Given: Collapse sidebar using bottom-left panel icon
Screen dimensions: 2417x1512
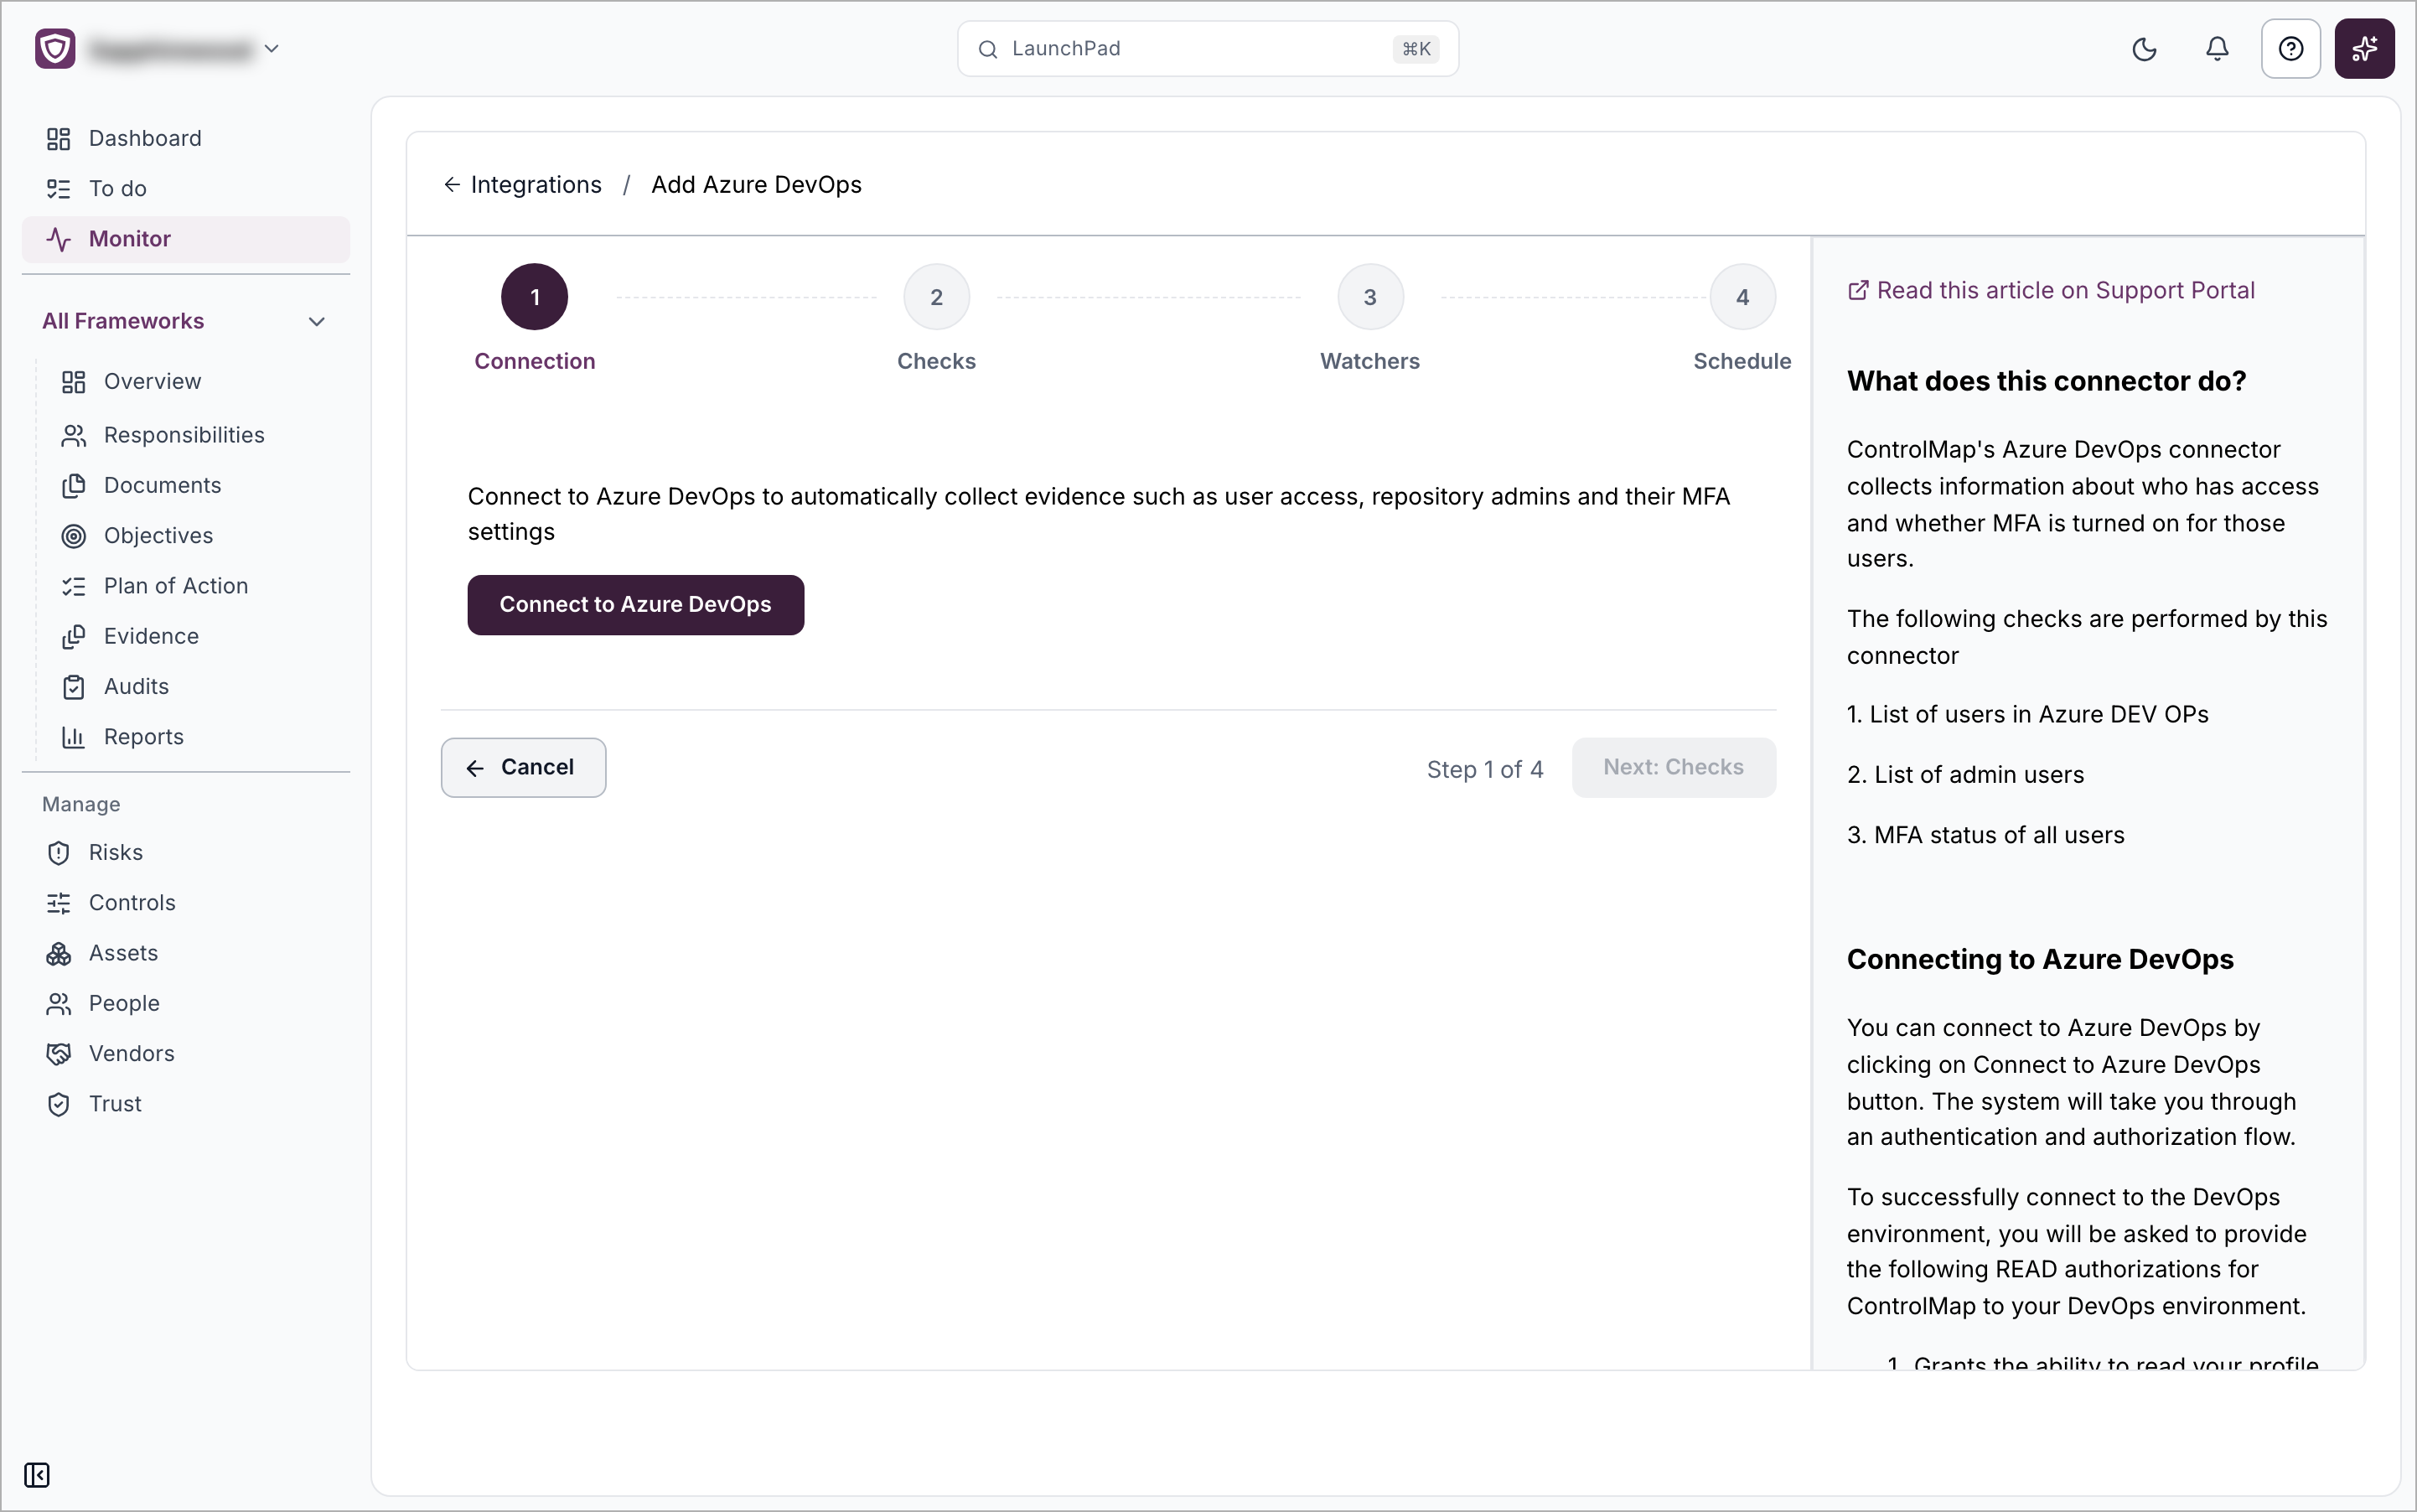Looking at the screenshot, I should click(37, 1475).
